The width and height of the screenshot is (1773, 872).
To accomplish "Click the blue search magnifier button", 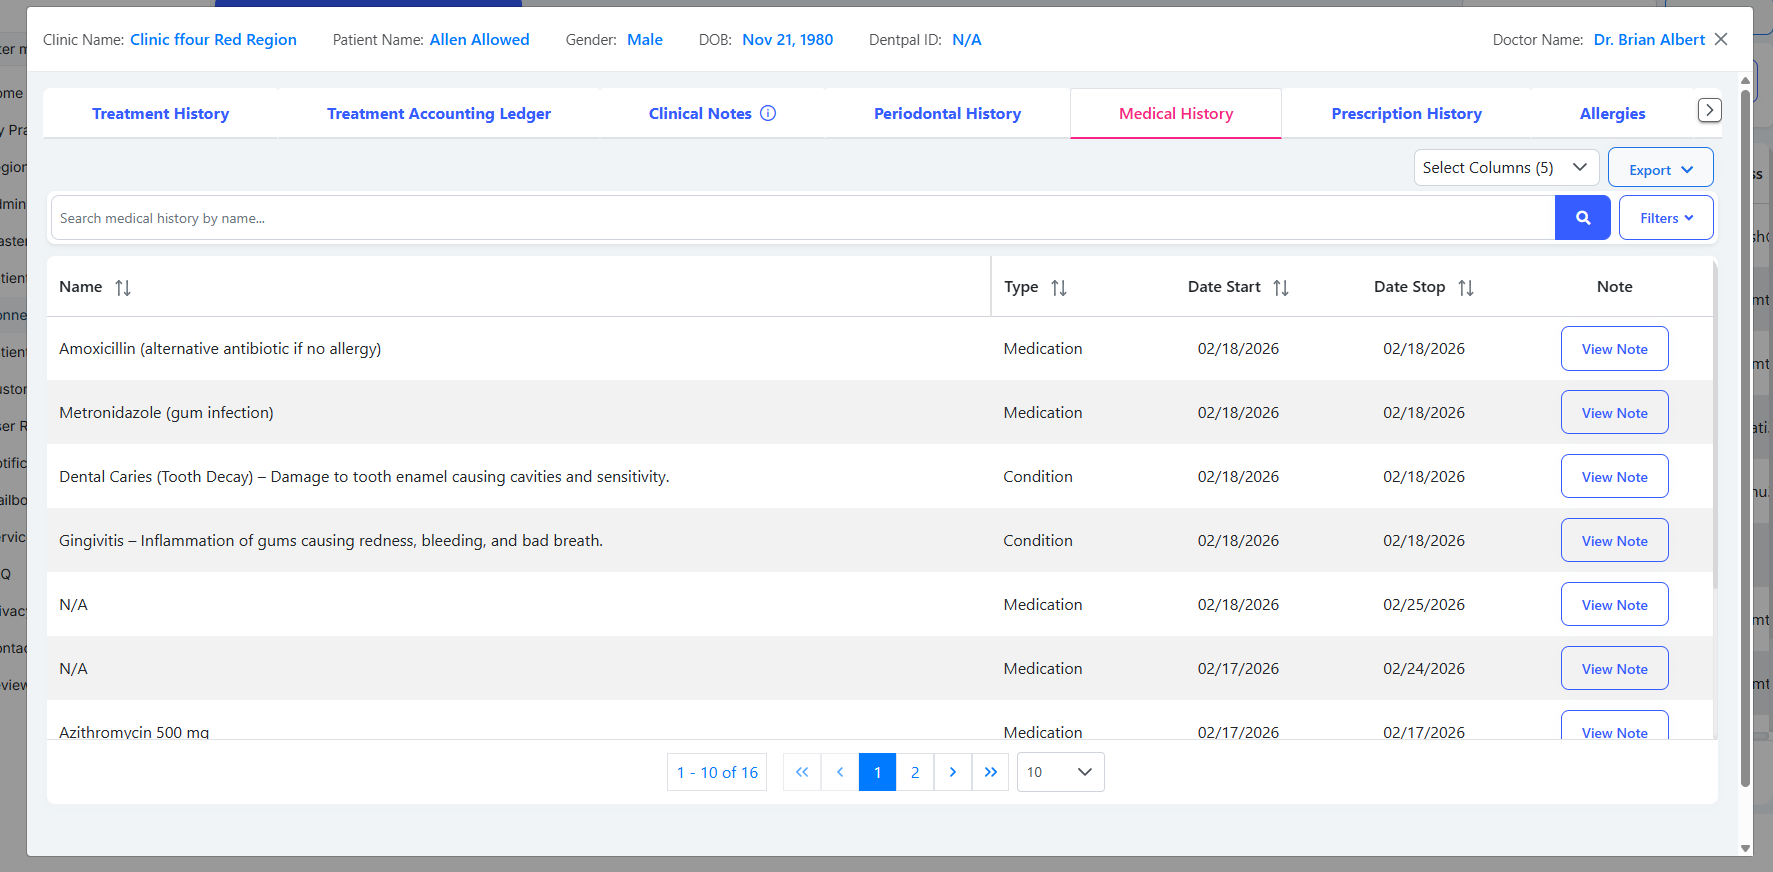I will [1582, 218].
